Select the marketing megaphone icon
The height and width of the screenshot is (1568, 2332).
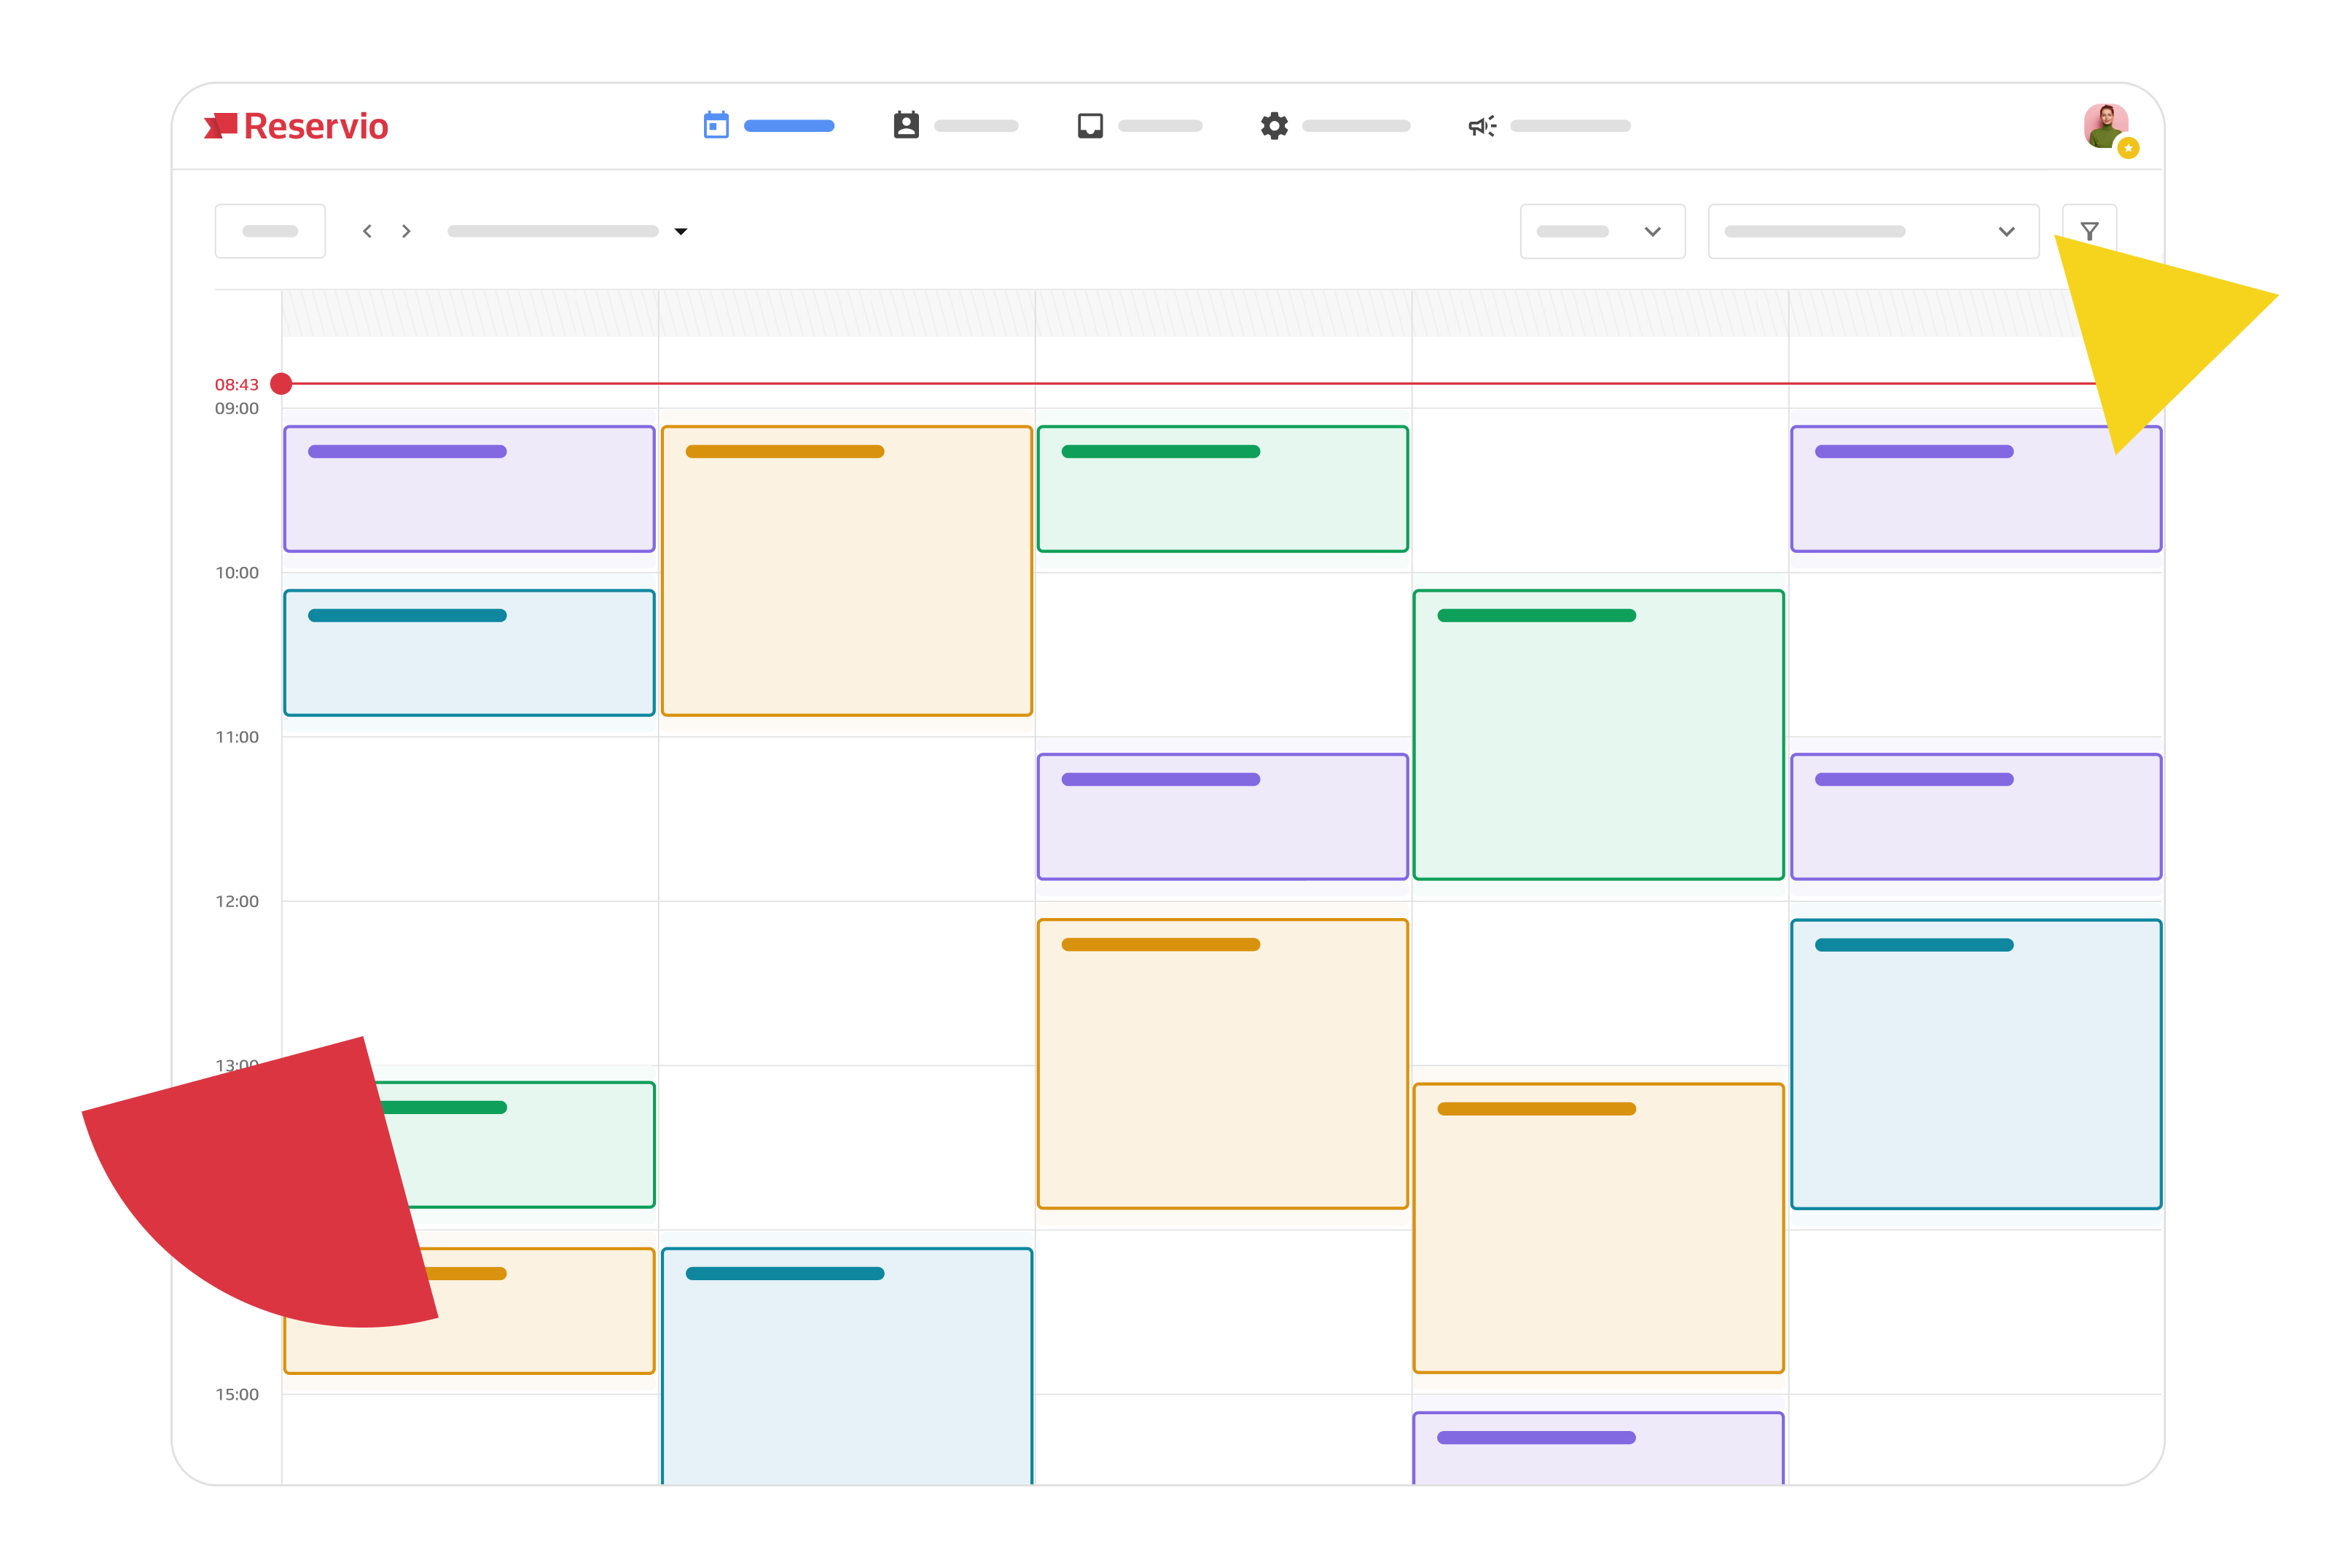click(x=1482, y=125)
